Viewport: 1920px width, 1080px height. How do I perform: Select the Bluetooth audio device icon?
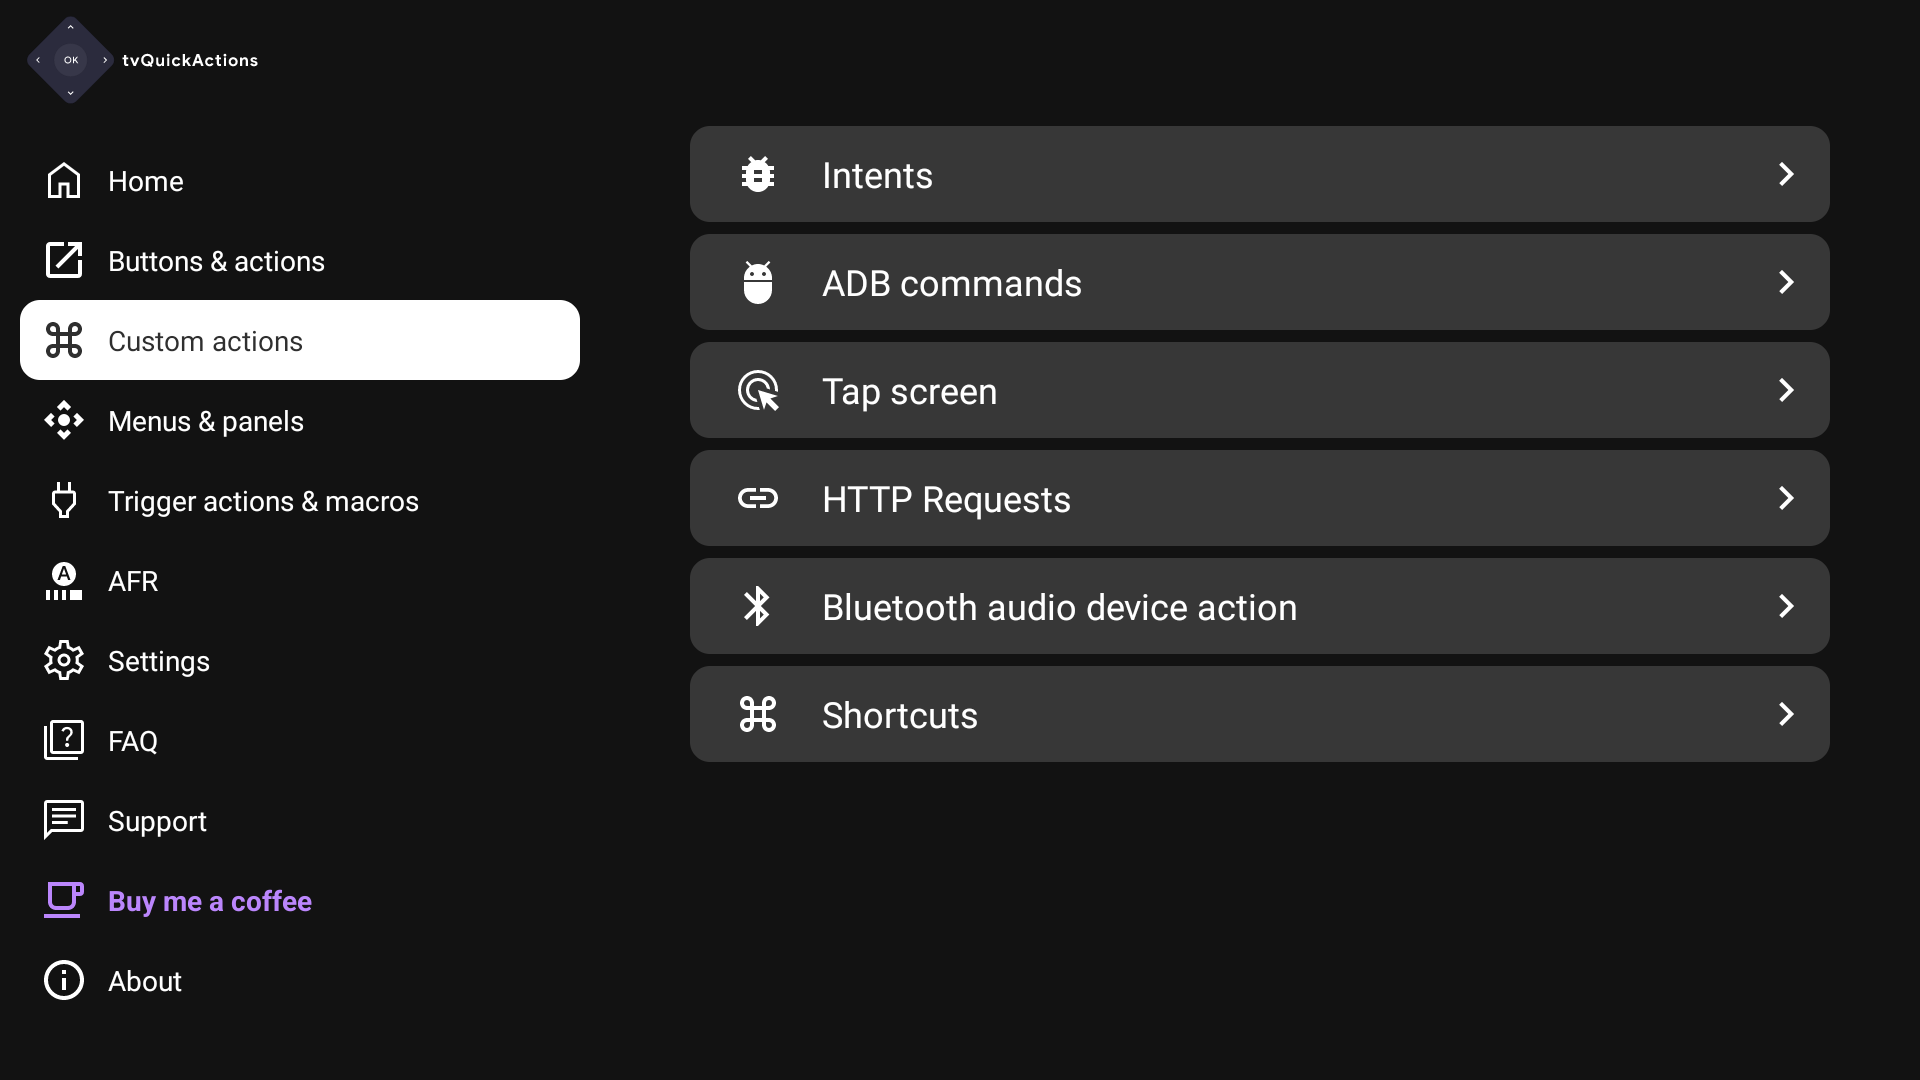point(758,606)
